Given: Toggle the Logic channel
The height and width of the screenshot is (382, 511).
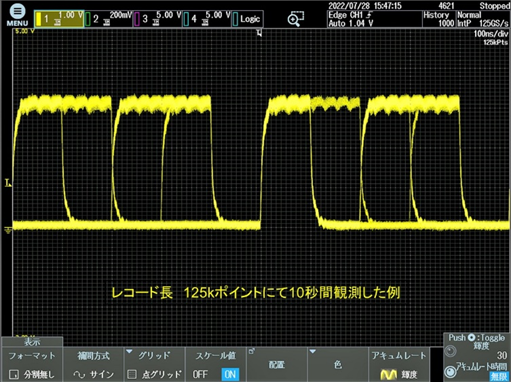Looking at the screenshot, I should (x=247, y=19).
